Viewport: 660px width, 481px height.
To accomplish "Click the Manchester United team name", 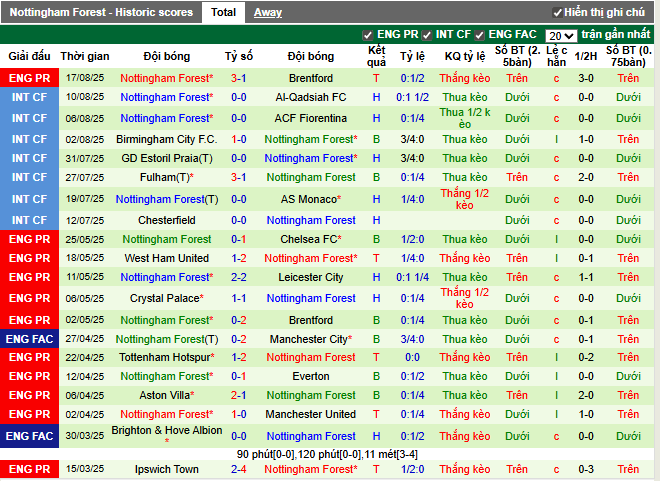I will pyautogui.click(x=311, y=414).
